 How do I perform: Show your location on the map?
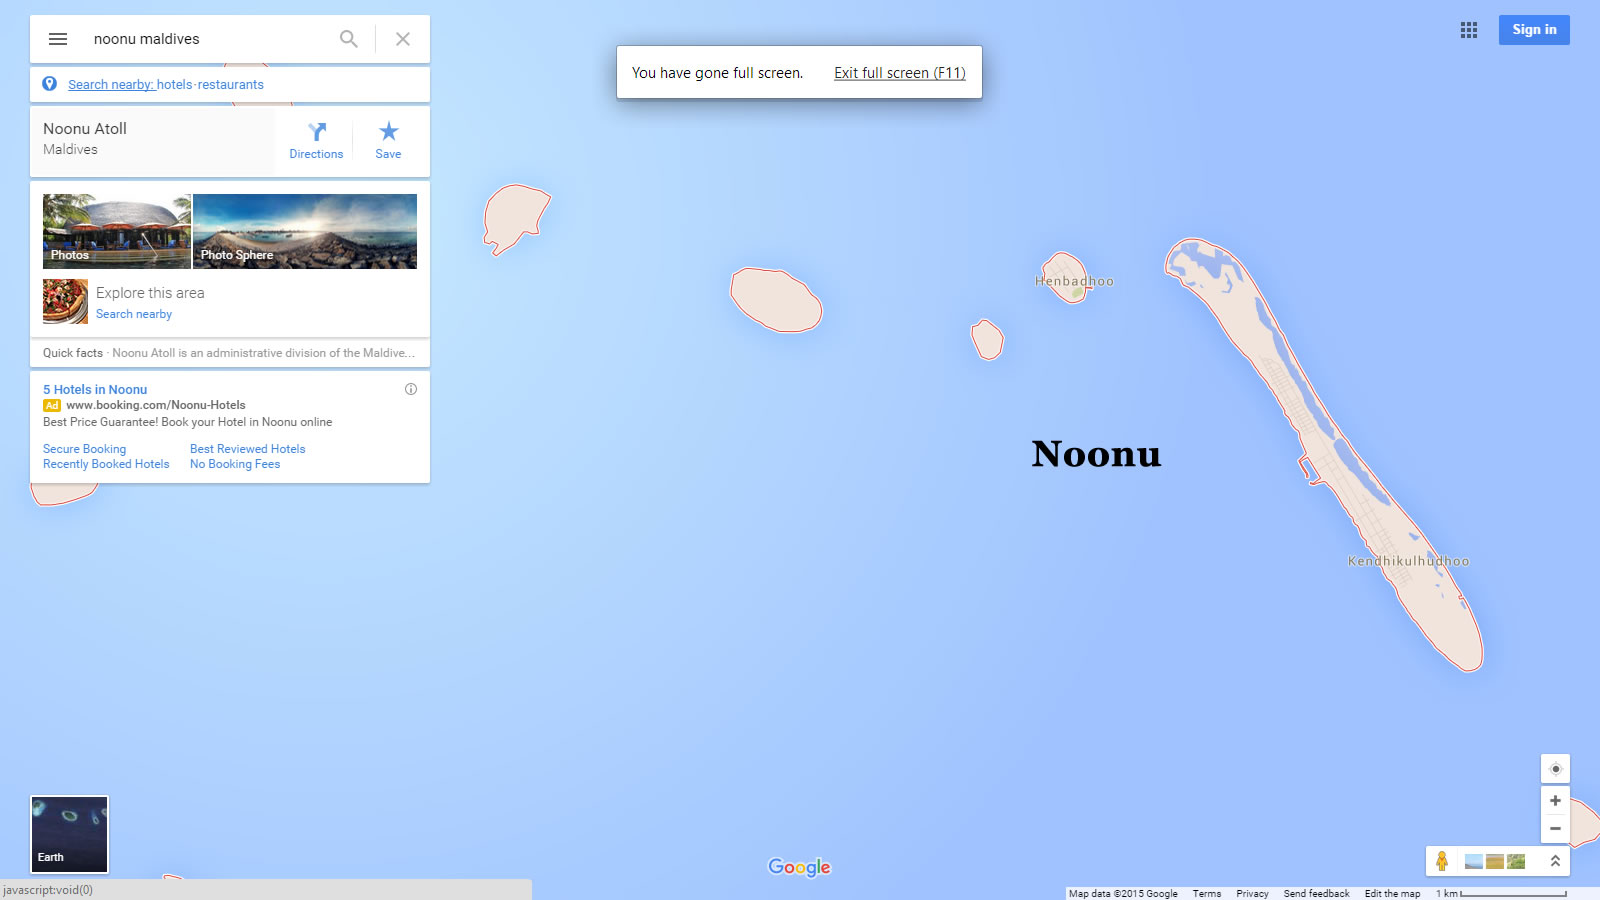(1555, 769)
